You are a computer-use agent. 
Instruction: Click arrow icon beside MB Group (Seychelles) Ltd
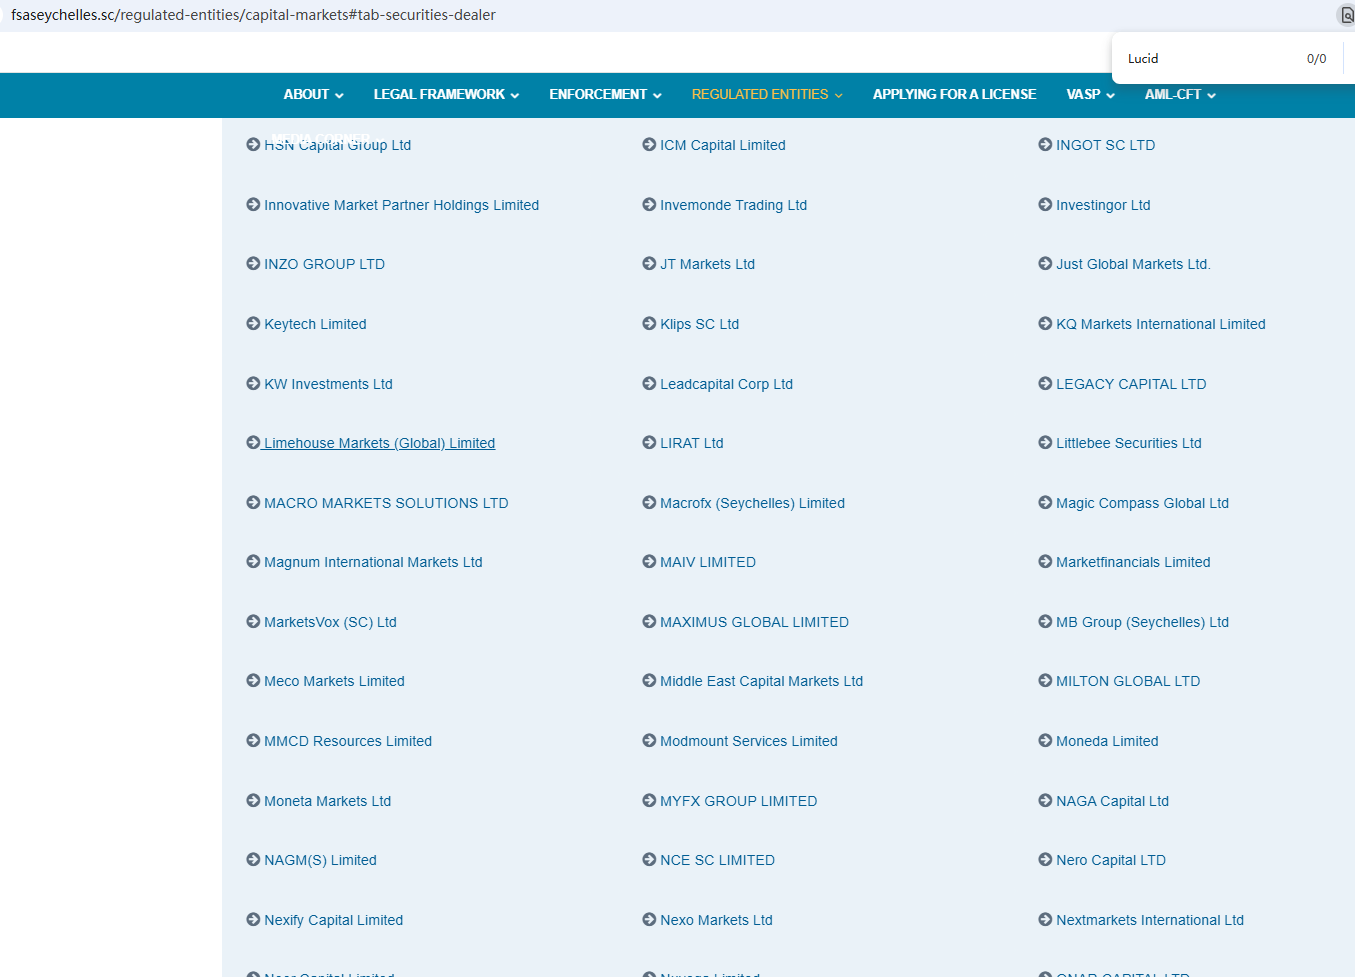(x=1045, y=622)
